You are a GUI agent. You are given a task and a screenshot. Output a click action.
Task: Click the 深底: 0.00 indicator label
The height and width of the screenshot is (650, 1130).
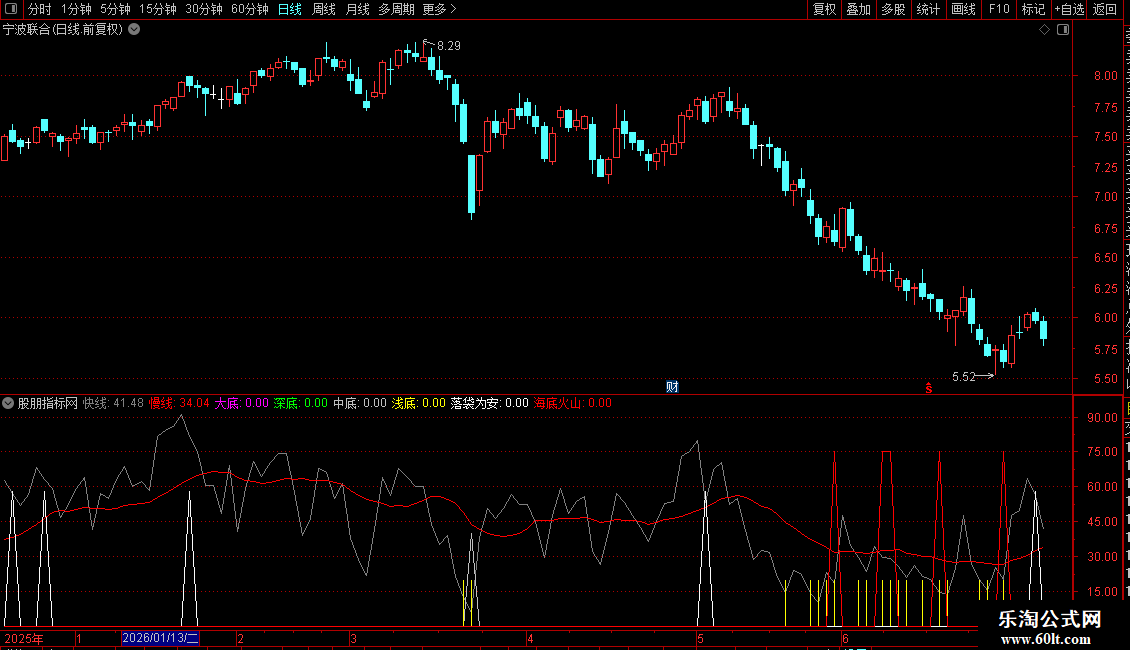pos(301,404)
